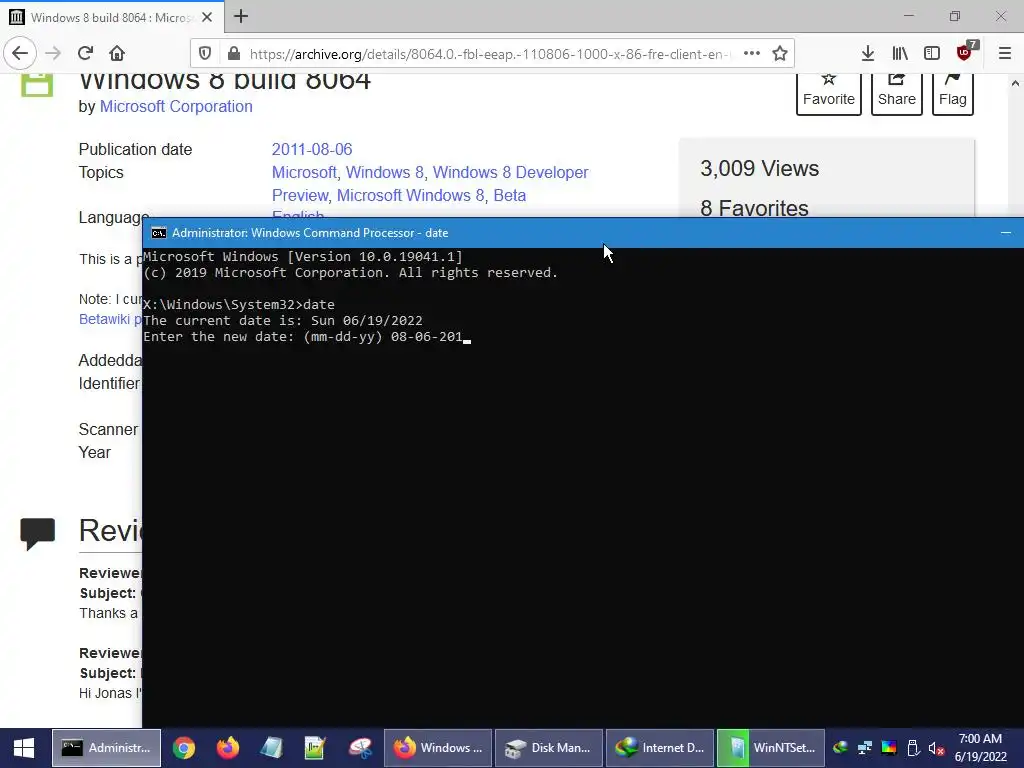Screen dimensions: 1024x768
Task: Select the Windows 8 build 8064 tab
Action: point(112,17)
